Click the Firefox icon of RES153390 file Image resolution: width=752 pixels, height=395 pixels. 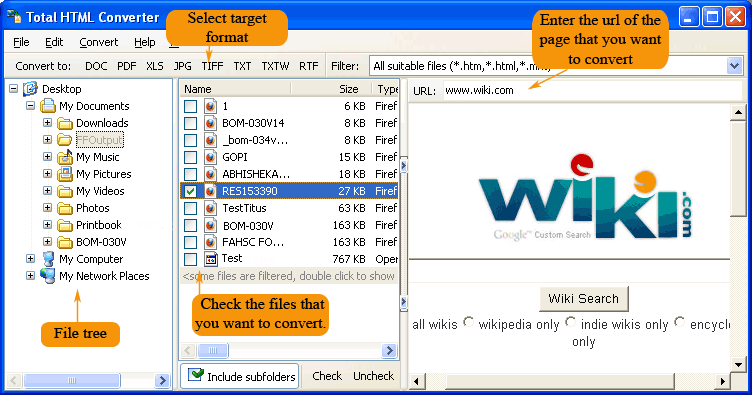[210, 191]
